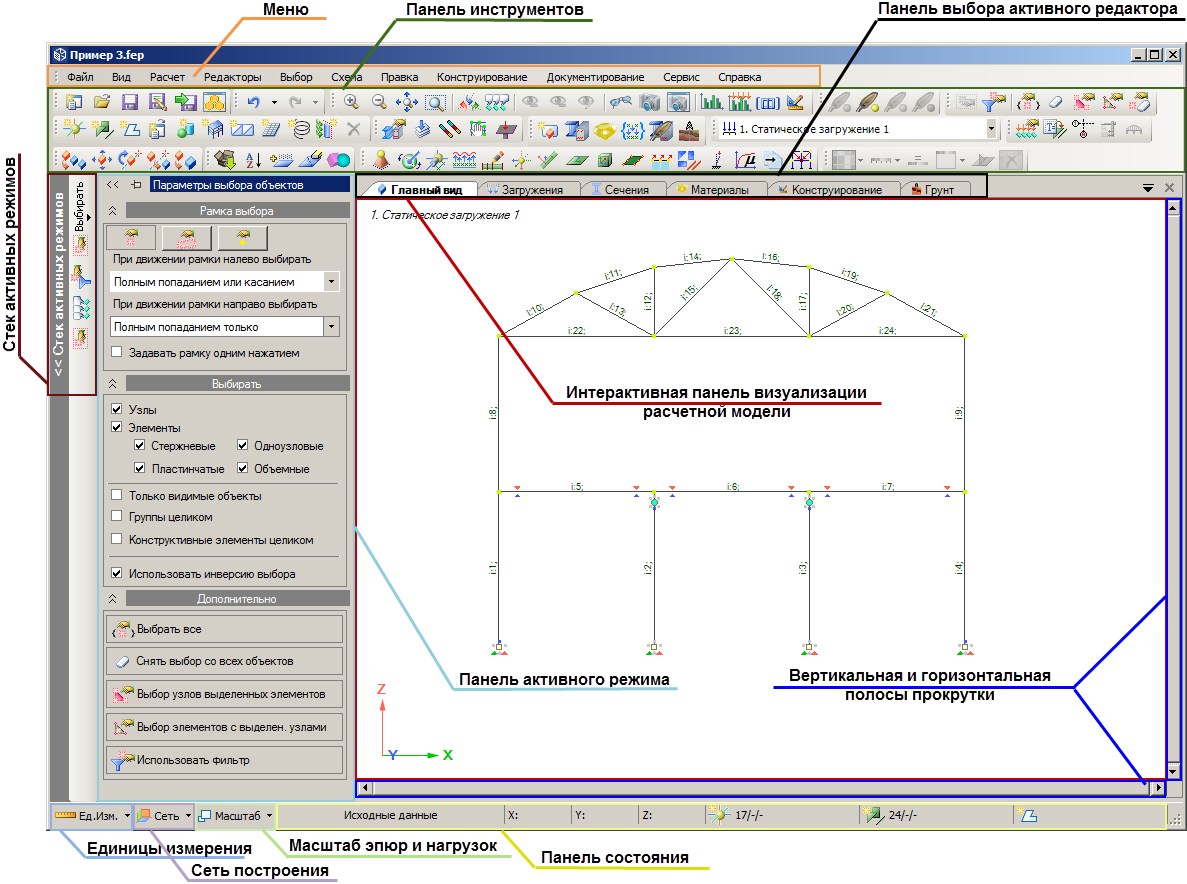Click Выбор элементов с выделен. узлами
The height and width of the screenshot is (884, 1187).
(x=224, y=727)
